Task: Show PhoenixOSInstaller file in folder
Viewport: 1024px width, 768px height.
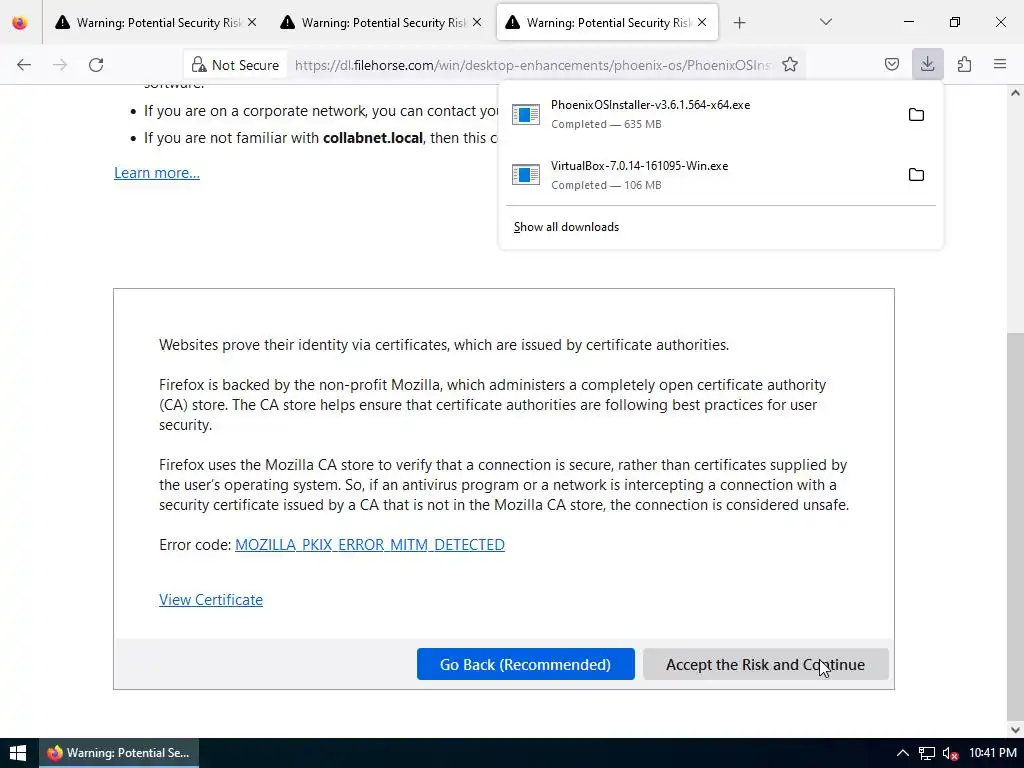Action: [x=916, y=115]
